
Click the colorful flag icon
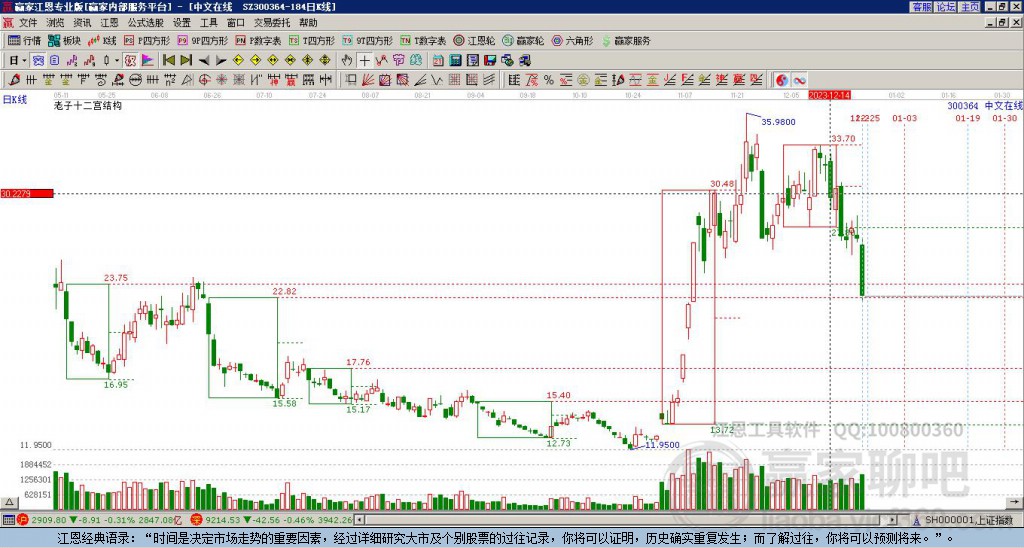[x=148, y=61]
